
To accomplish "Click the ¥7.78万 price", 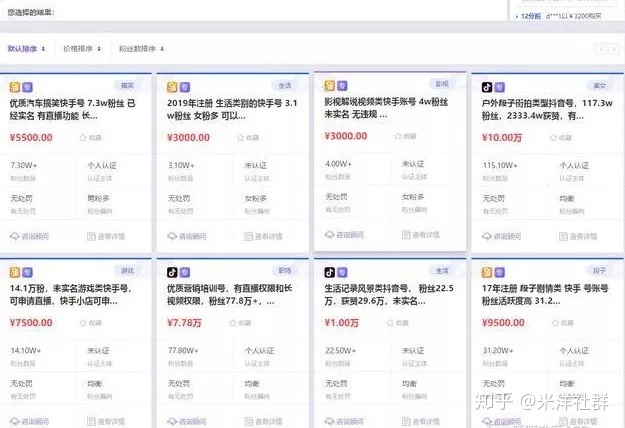I will click(184, 323).
